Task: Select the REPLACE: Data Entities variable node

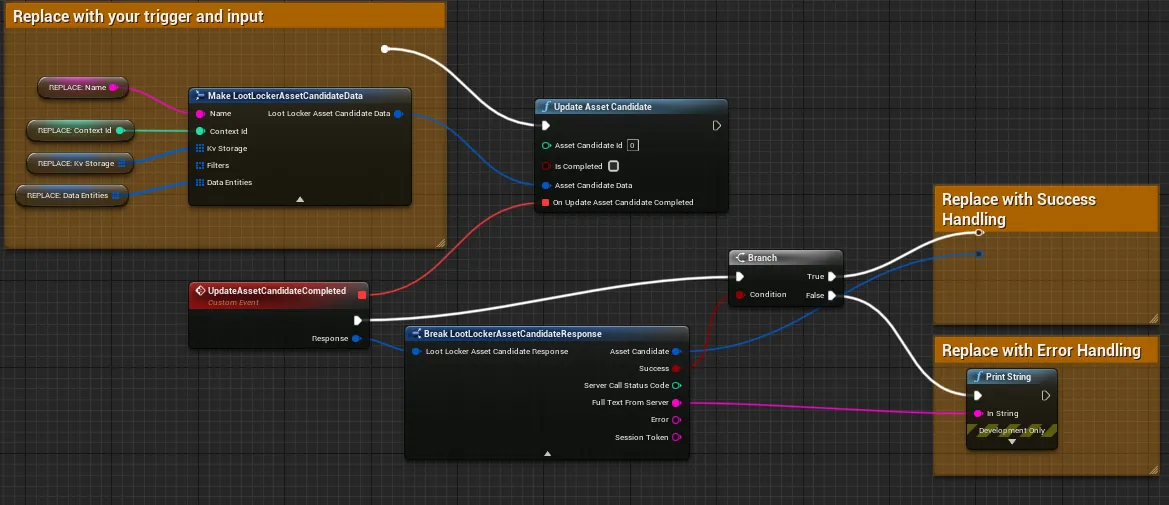Action: [x=72, y=195]
